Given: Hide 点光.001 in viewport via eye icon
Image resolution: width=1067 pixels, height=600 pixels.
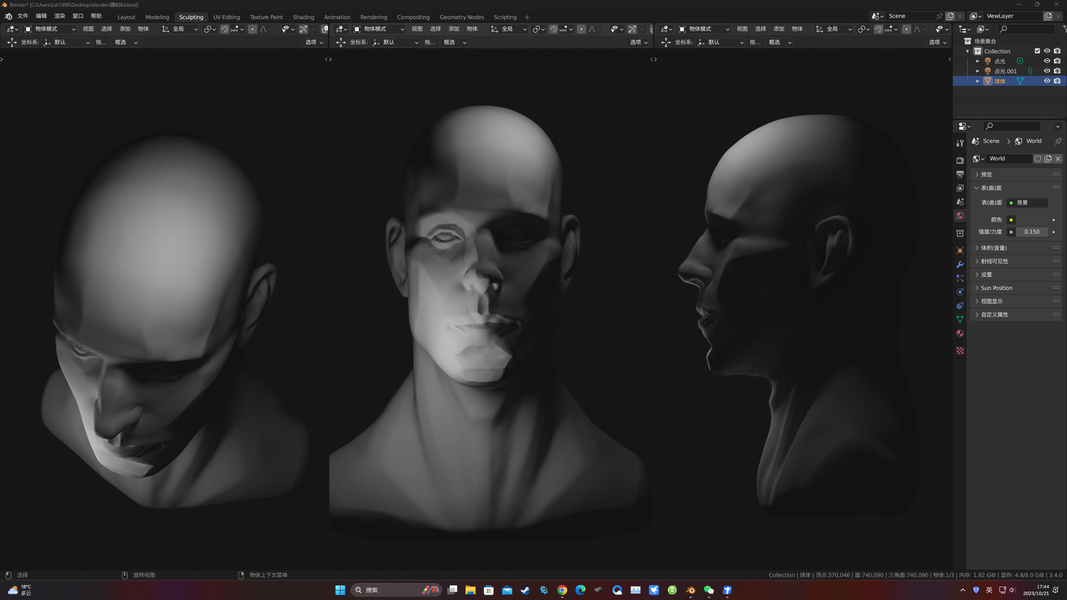Looking at the screenshot, I should pyautogui.click(x=1047, y=71).
